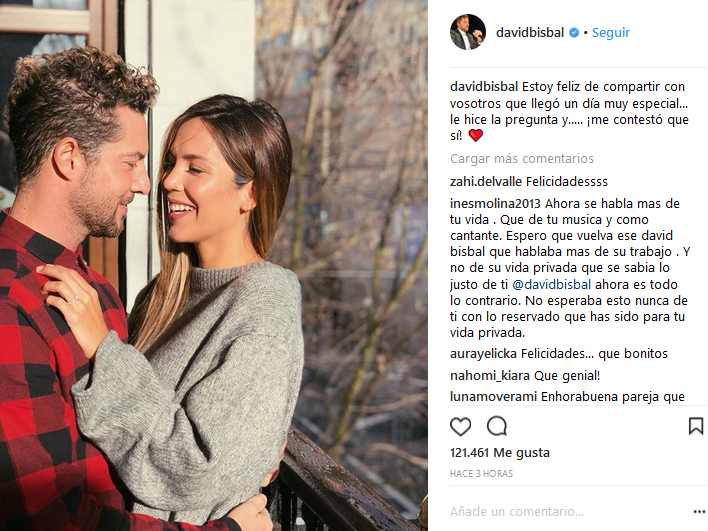Open zahi.delvalle commenter profile

(486, 182)
